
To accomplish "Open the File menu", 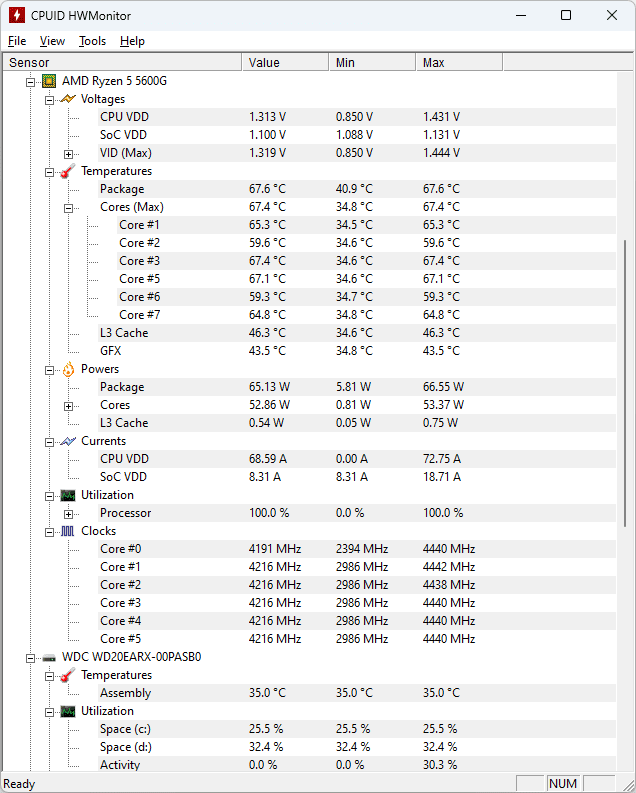I will tap(17, 41).
